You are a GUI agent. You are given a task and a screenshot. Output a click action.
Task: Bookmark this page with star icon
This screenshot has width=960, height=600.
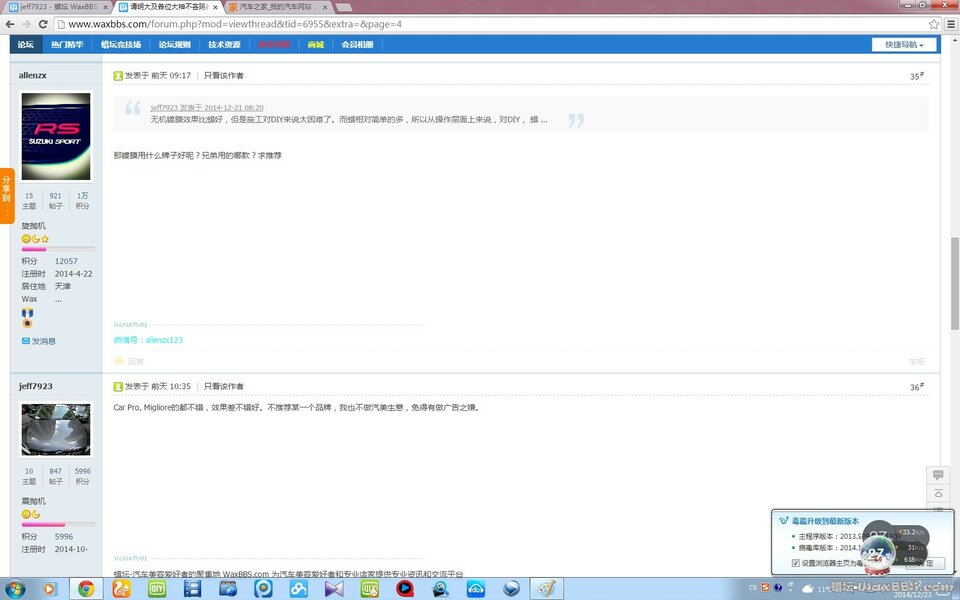pyautogui.click(x=934, y=24)
